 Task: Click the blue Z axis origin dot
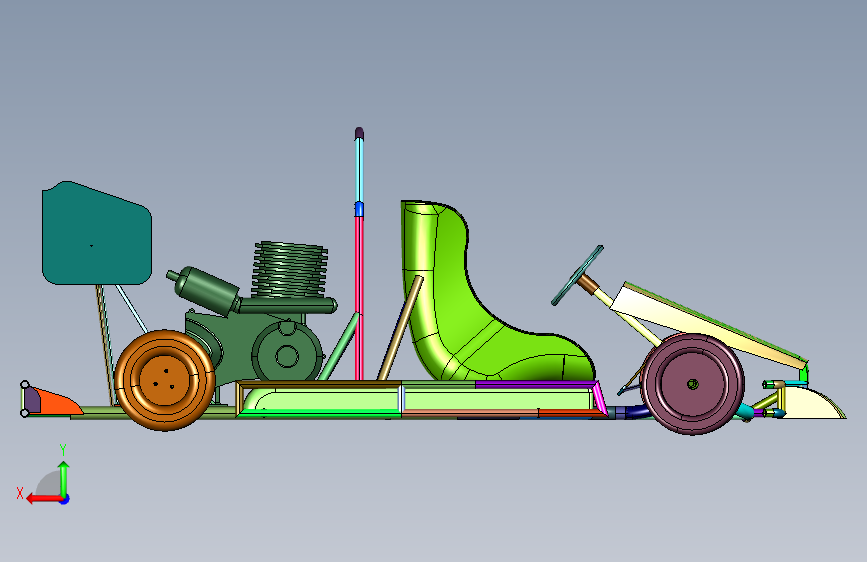(65, 499)
